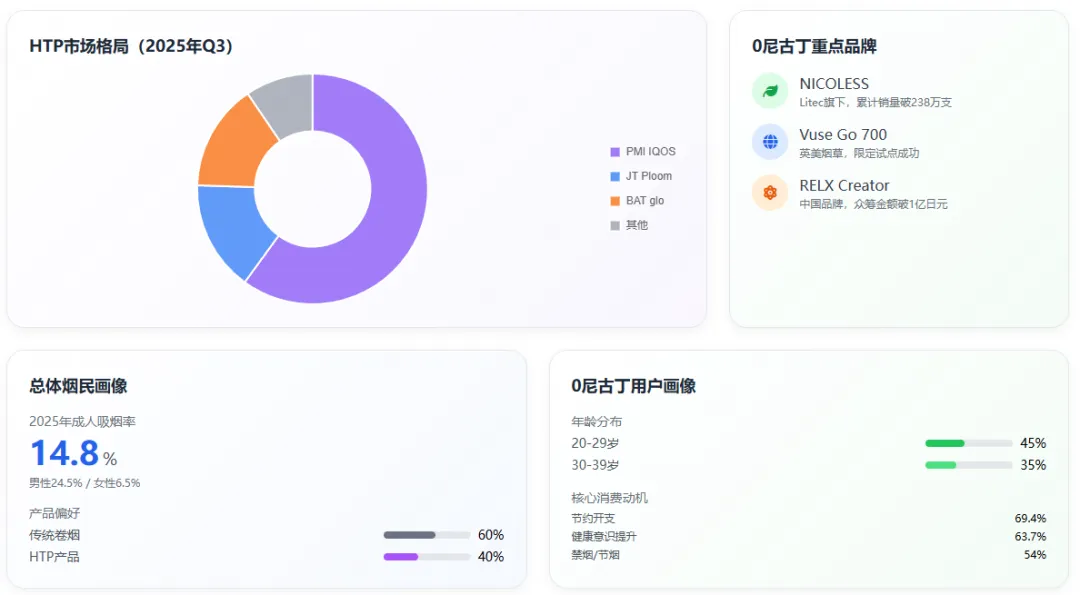Image resolution: width=1080 pixels, height=595 pixels.
Task: Toggle the PMI IQOS legend swatch
Action: coord(615,152)
